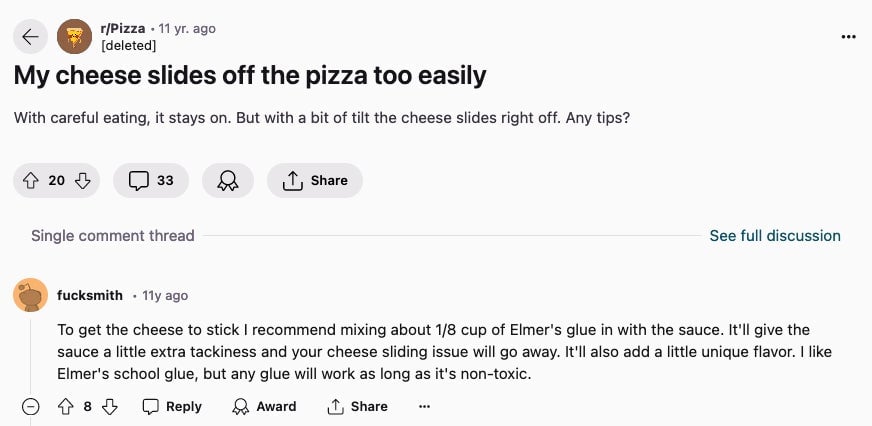The width and height of the screenshot is (872, 426).
Task: Share the glue comment
Action: pyautogui.click(x=357, y=407)
